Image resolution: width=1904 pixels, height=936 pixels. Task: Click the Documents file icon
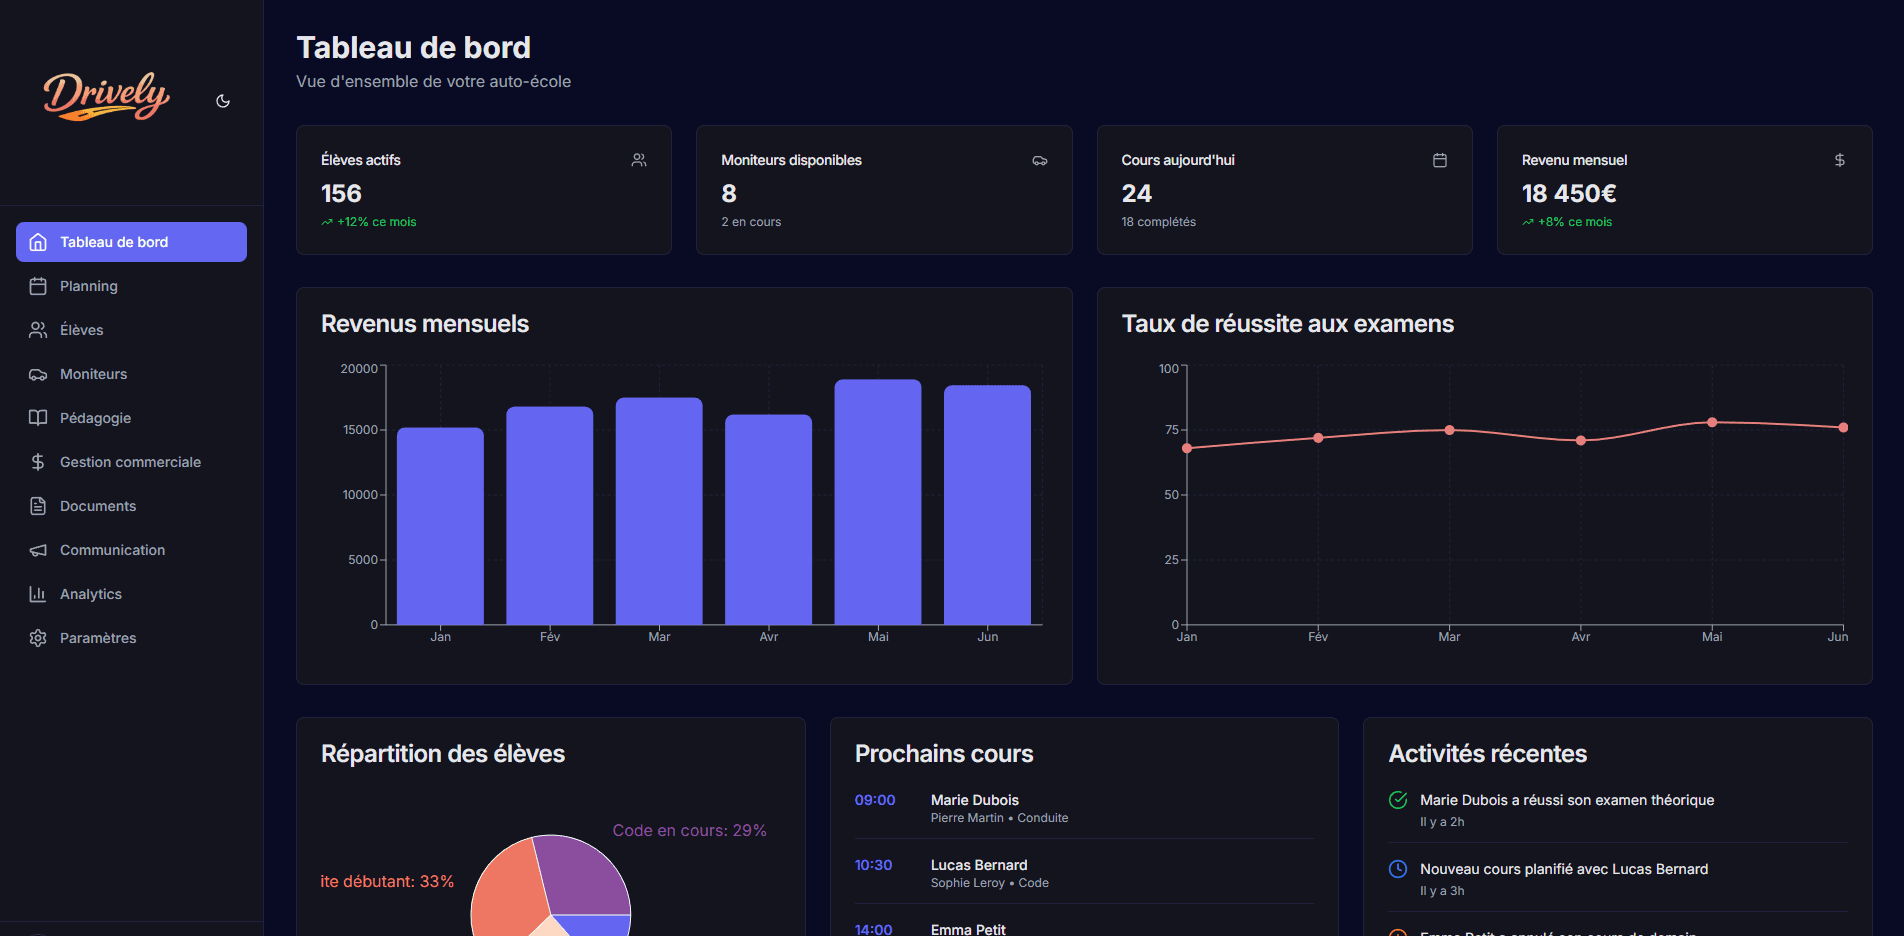(38, 506)
